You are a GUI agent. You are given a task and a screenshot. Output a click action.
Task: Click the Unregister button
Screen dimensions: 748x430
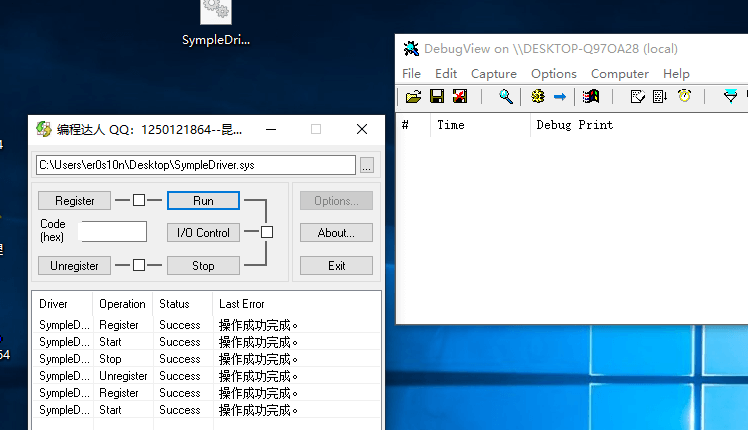[74, 266]
